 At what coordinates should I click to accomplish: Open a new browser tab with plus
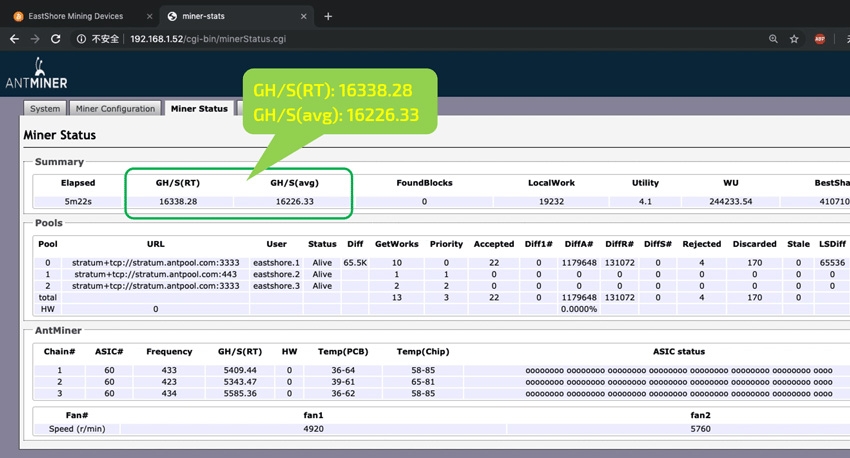[328, 16]
